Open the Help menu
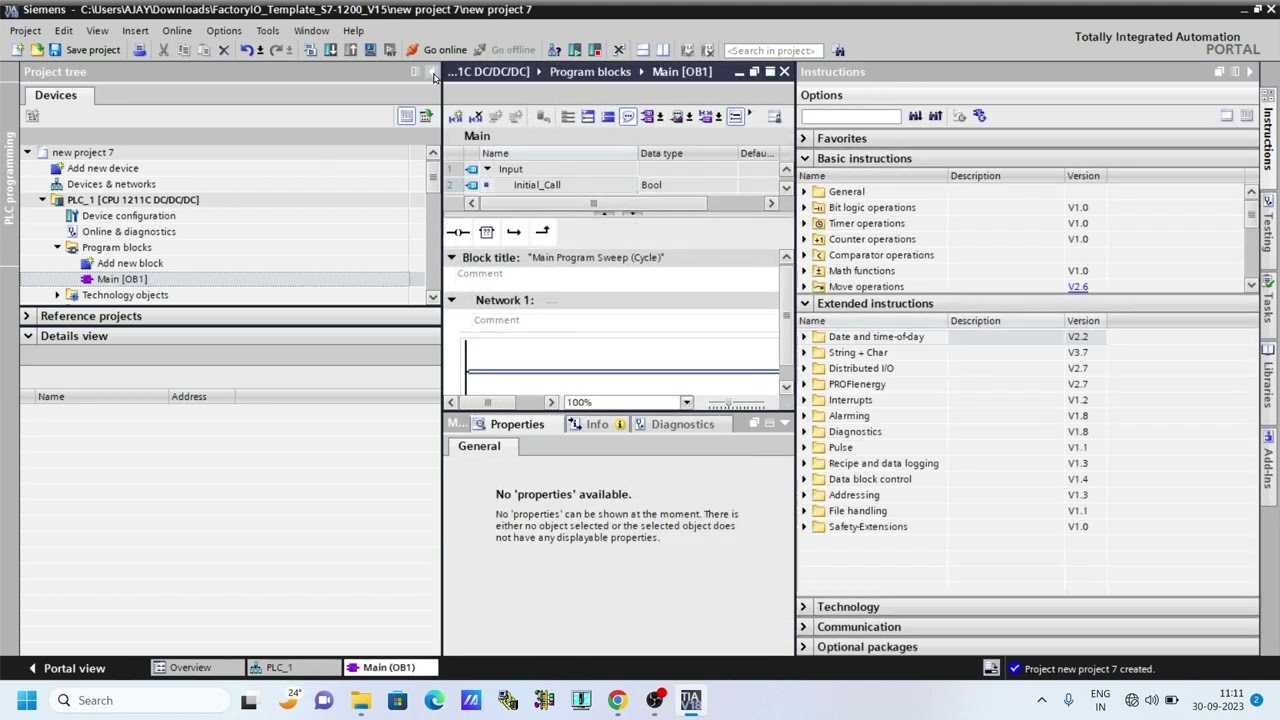Image resolution: width=1280 pixels, height=720 pixels. pos(353,31)
